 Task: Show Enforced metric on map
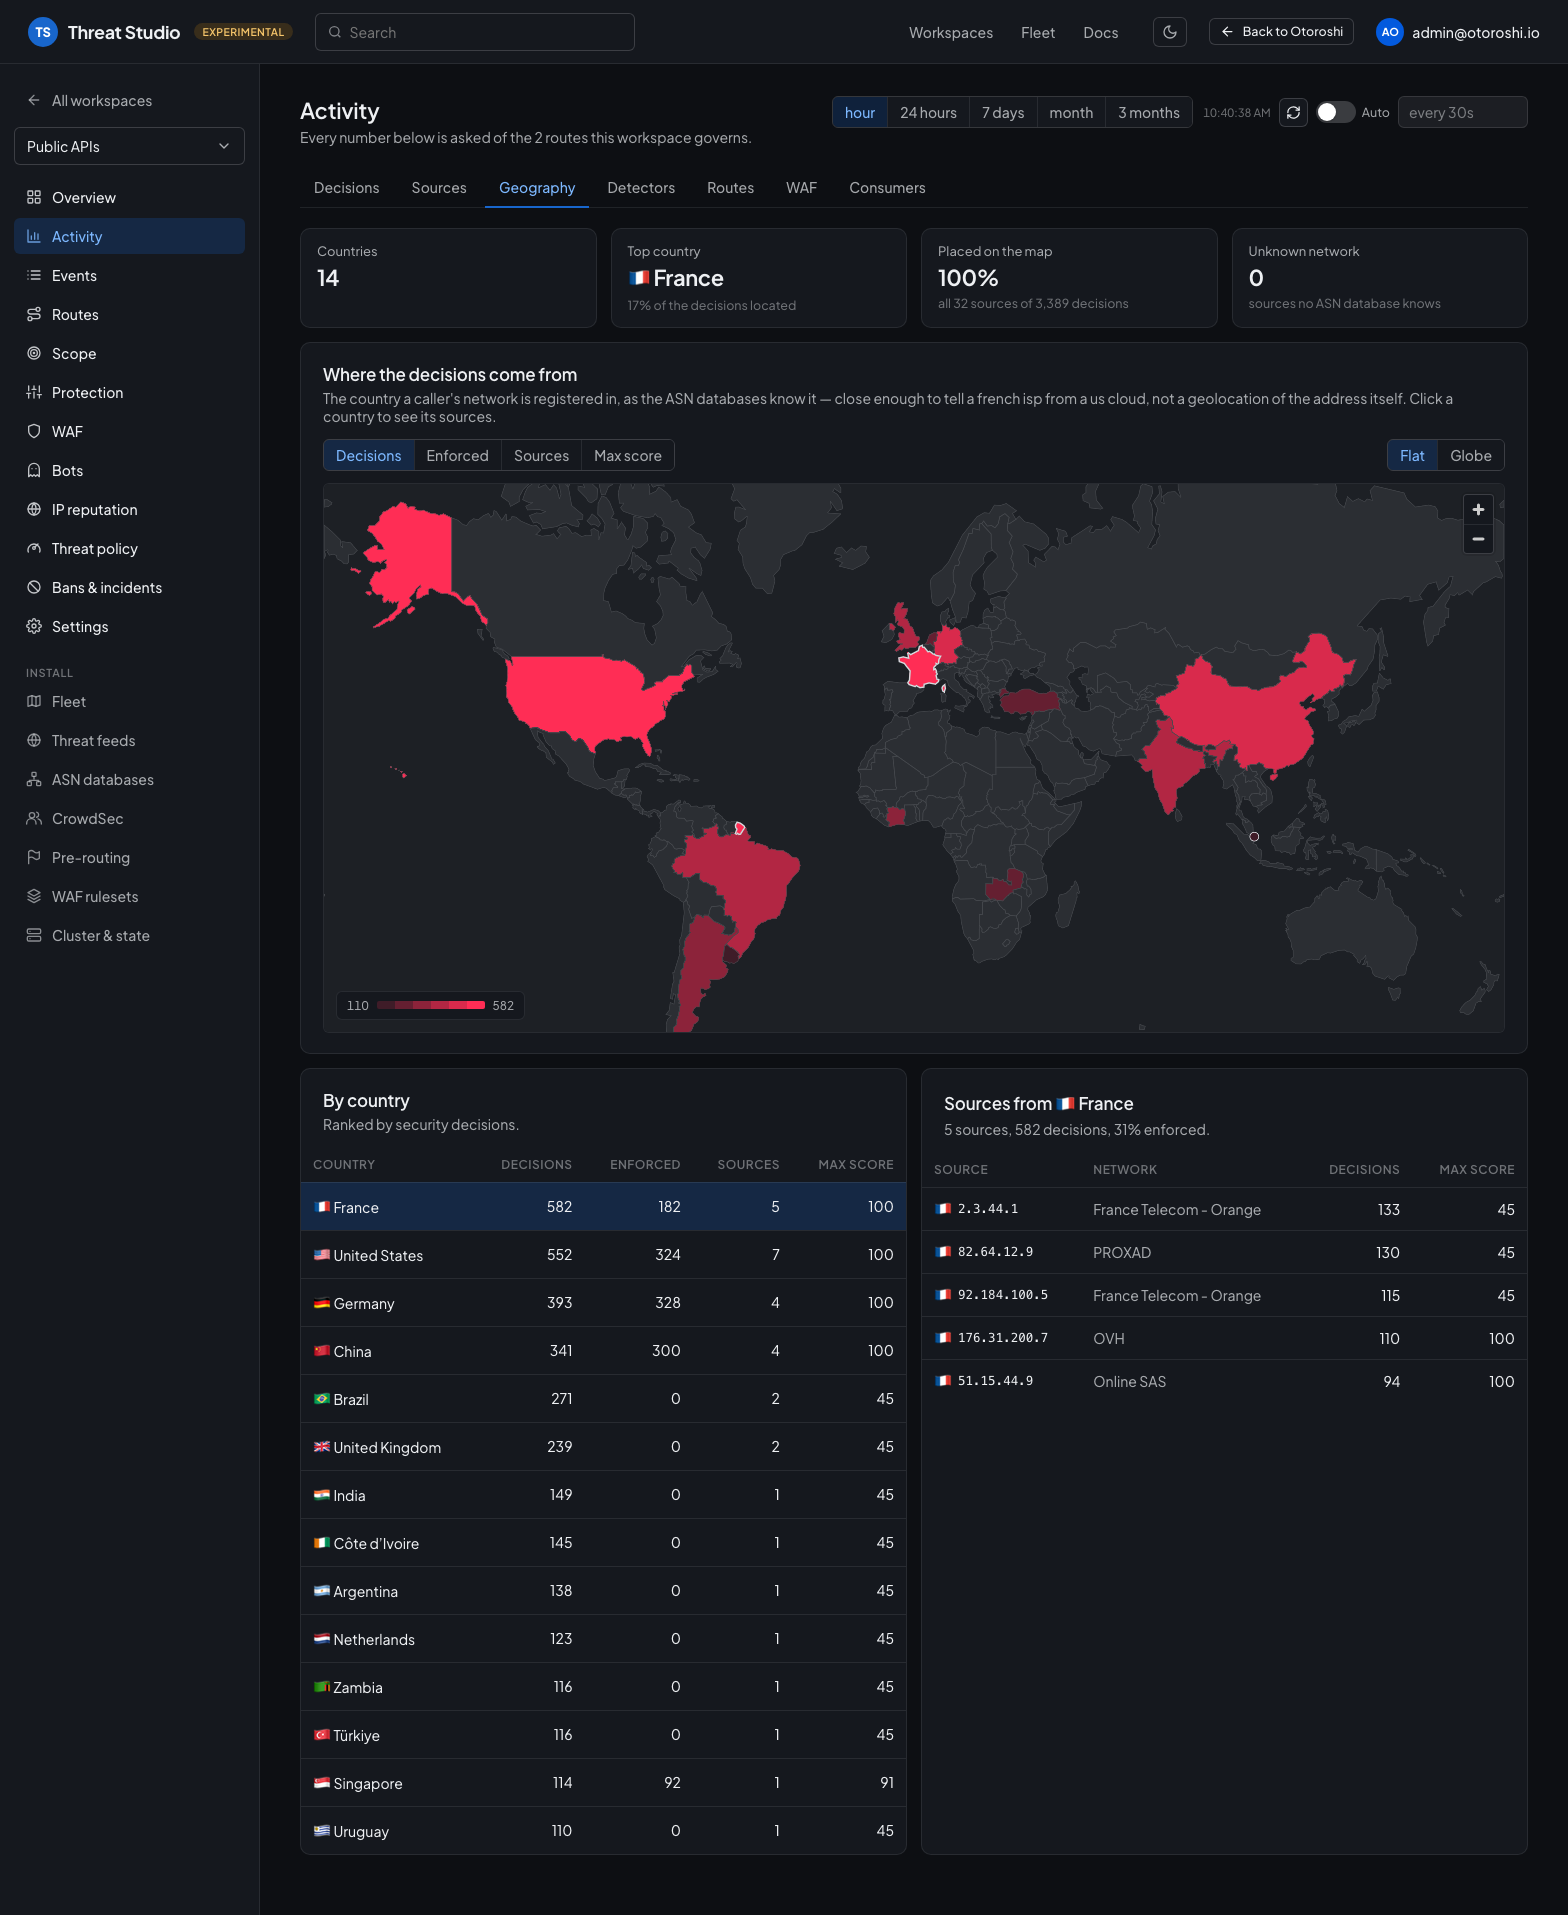pyautogui.click(x=457, y=456)
